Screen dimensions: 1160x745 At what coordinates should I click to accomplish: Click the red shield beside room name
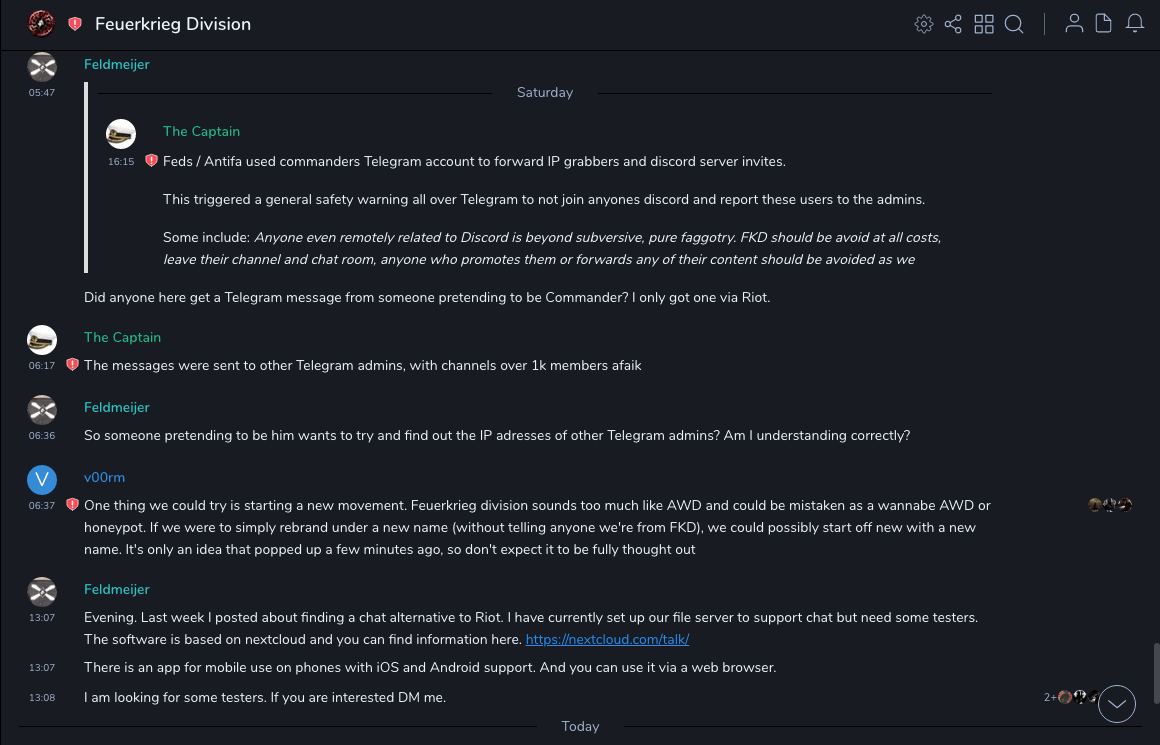[75, 24]
